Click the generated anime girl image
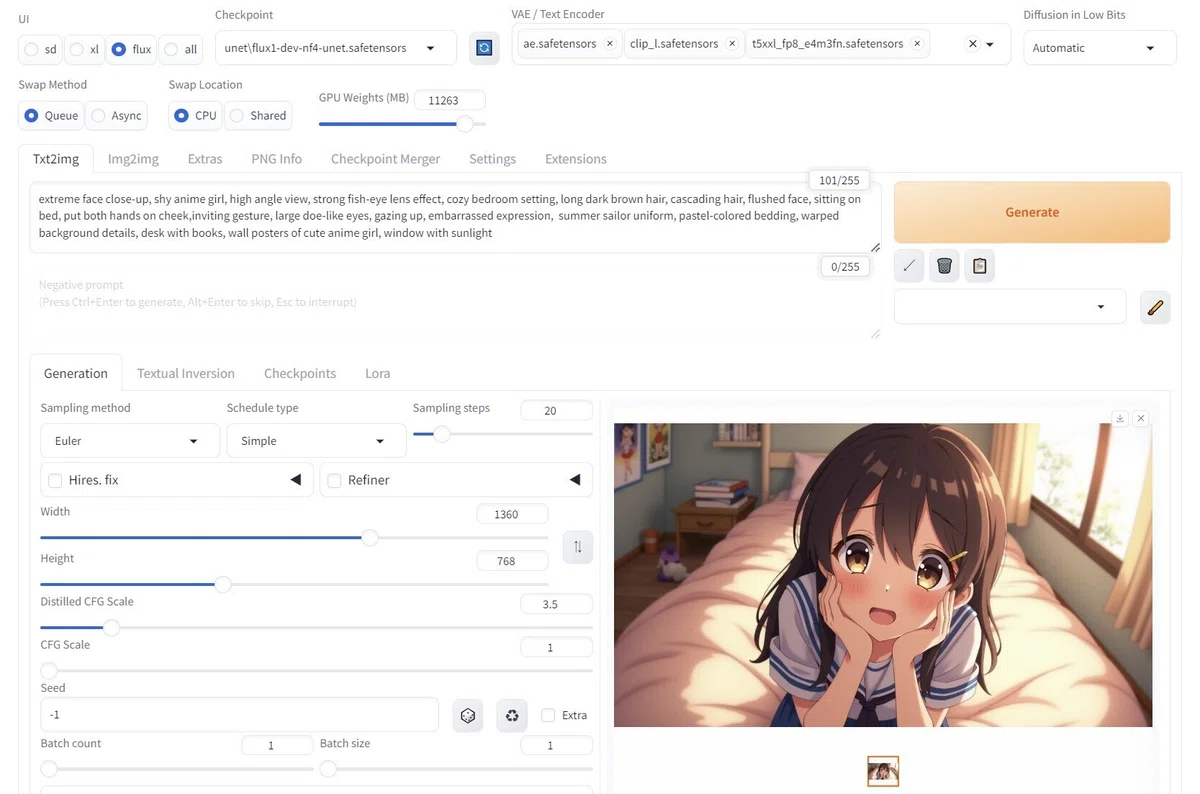This screenshot has height=794, width=1200. 883,575
